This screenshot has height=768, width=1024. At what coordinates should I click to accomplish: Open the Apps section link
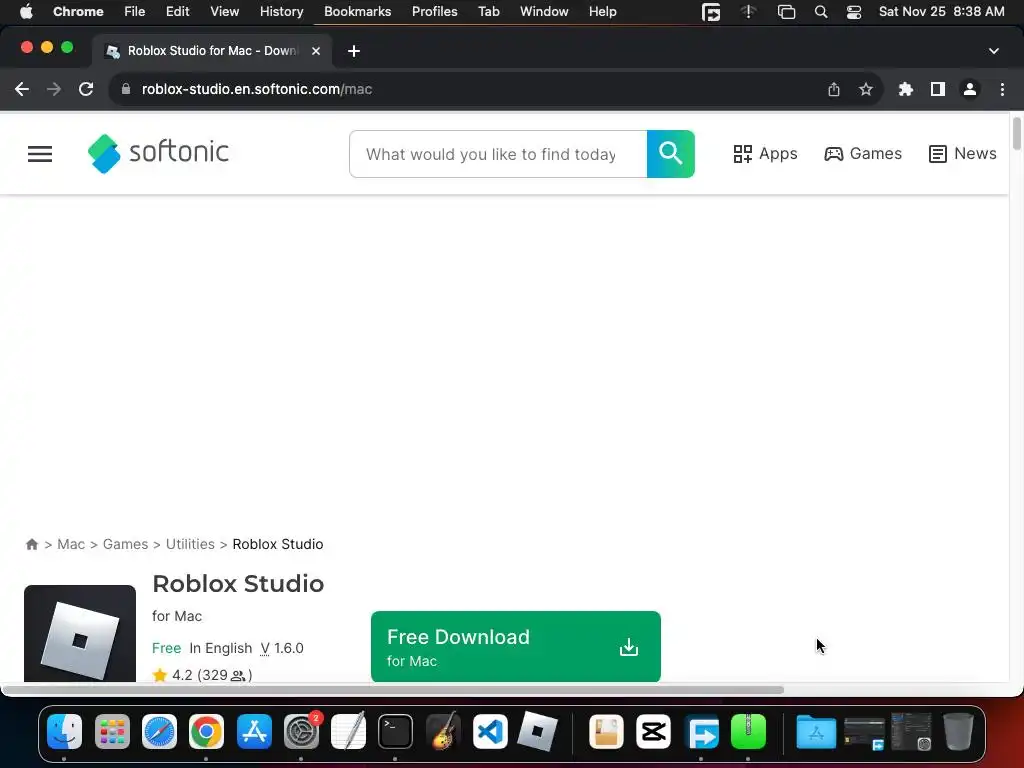pos(765,153)
